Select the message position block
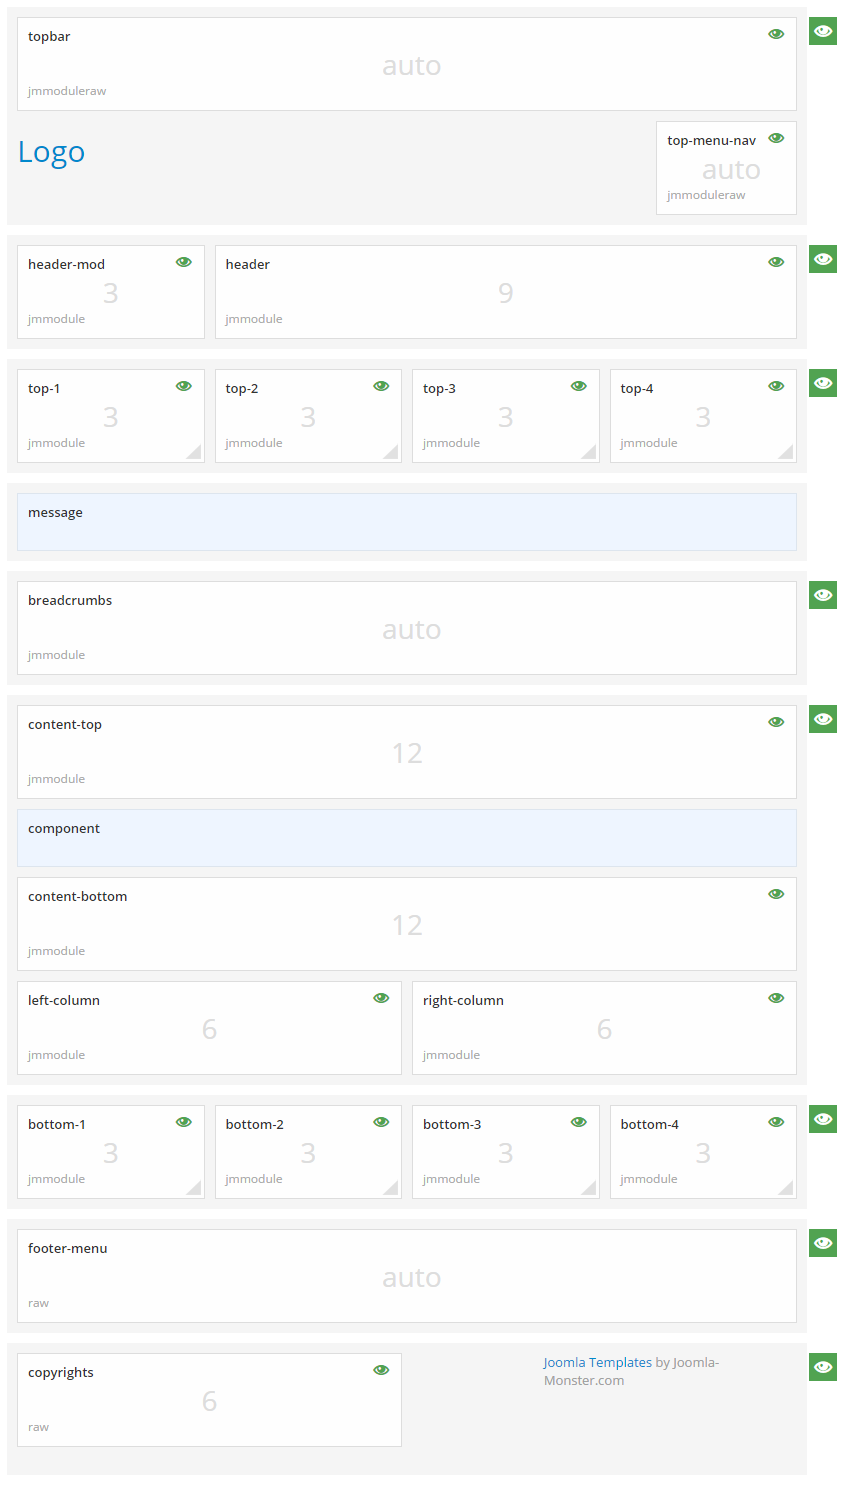 pyautogui.click(x=407, y=522)
